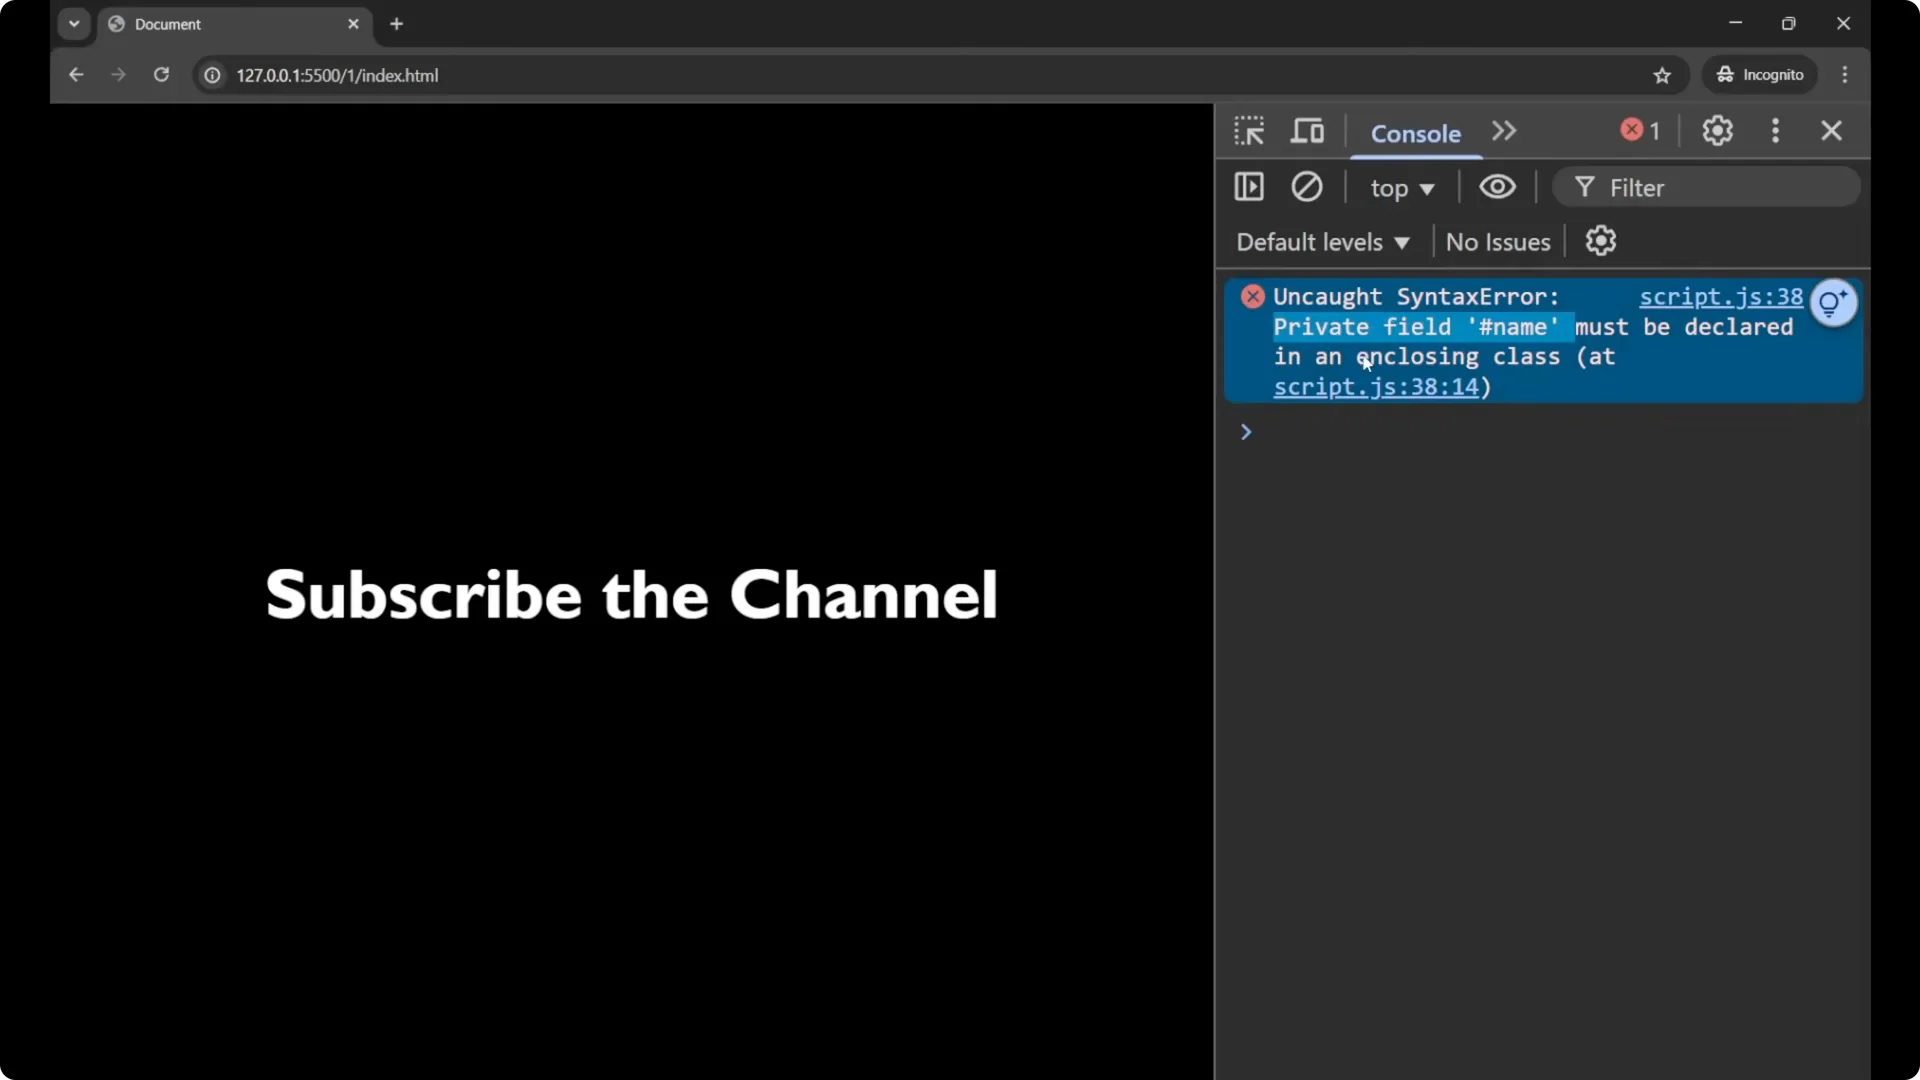The image size is (1920, 1080).
Task: Open the live expression eye icon
Action: tap(1497, 187)
